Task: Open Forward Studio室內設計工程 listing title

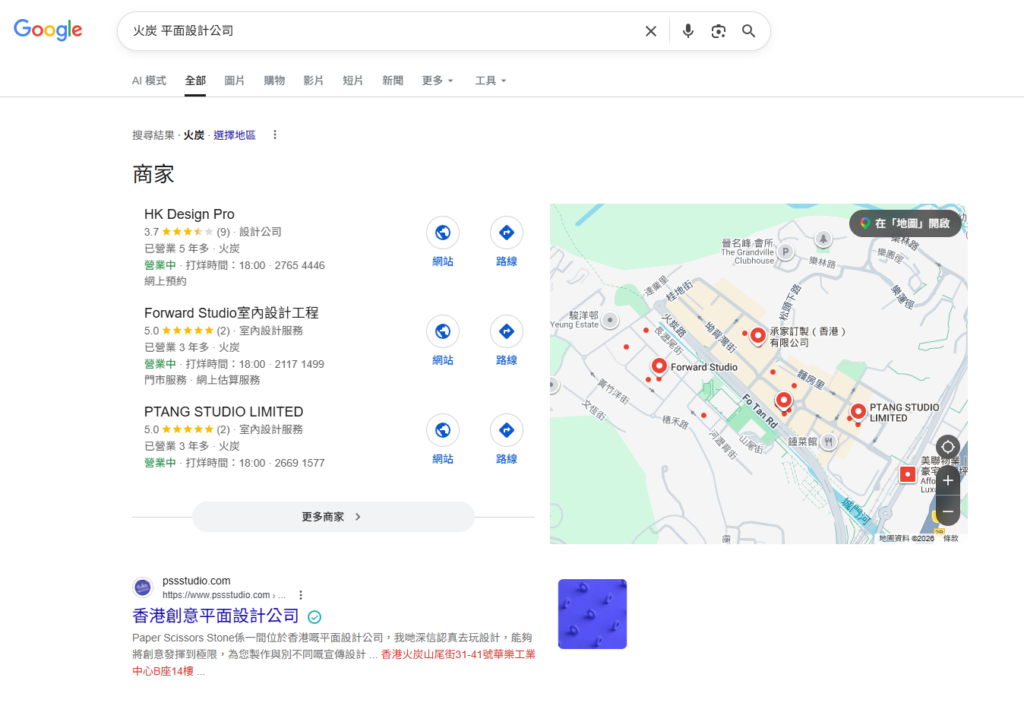Action: coord(231,313)
